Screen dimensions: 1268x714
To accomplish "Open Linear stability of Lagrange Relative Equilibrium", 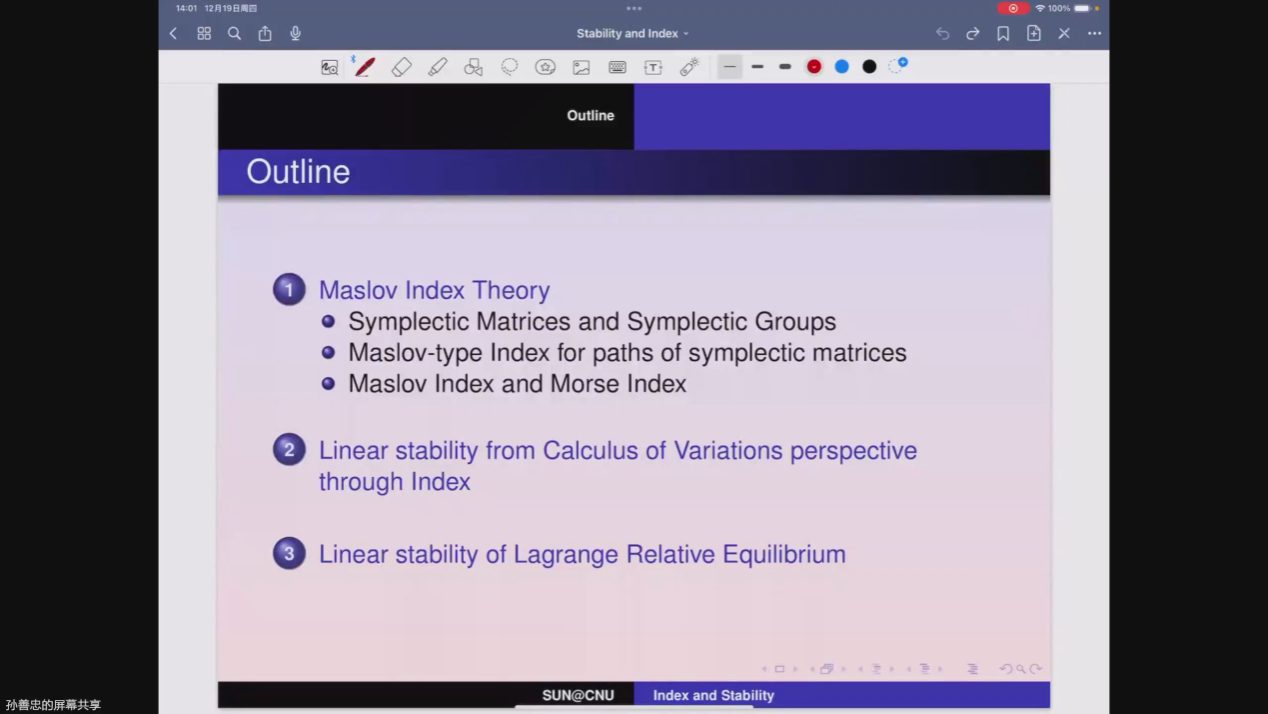I will click(582, 554).
